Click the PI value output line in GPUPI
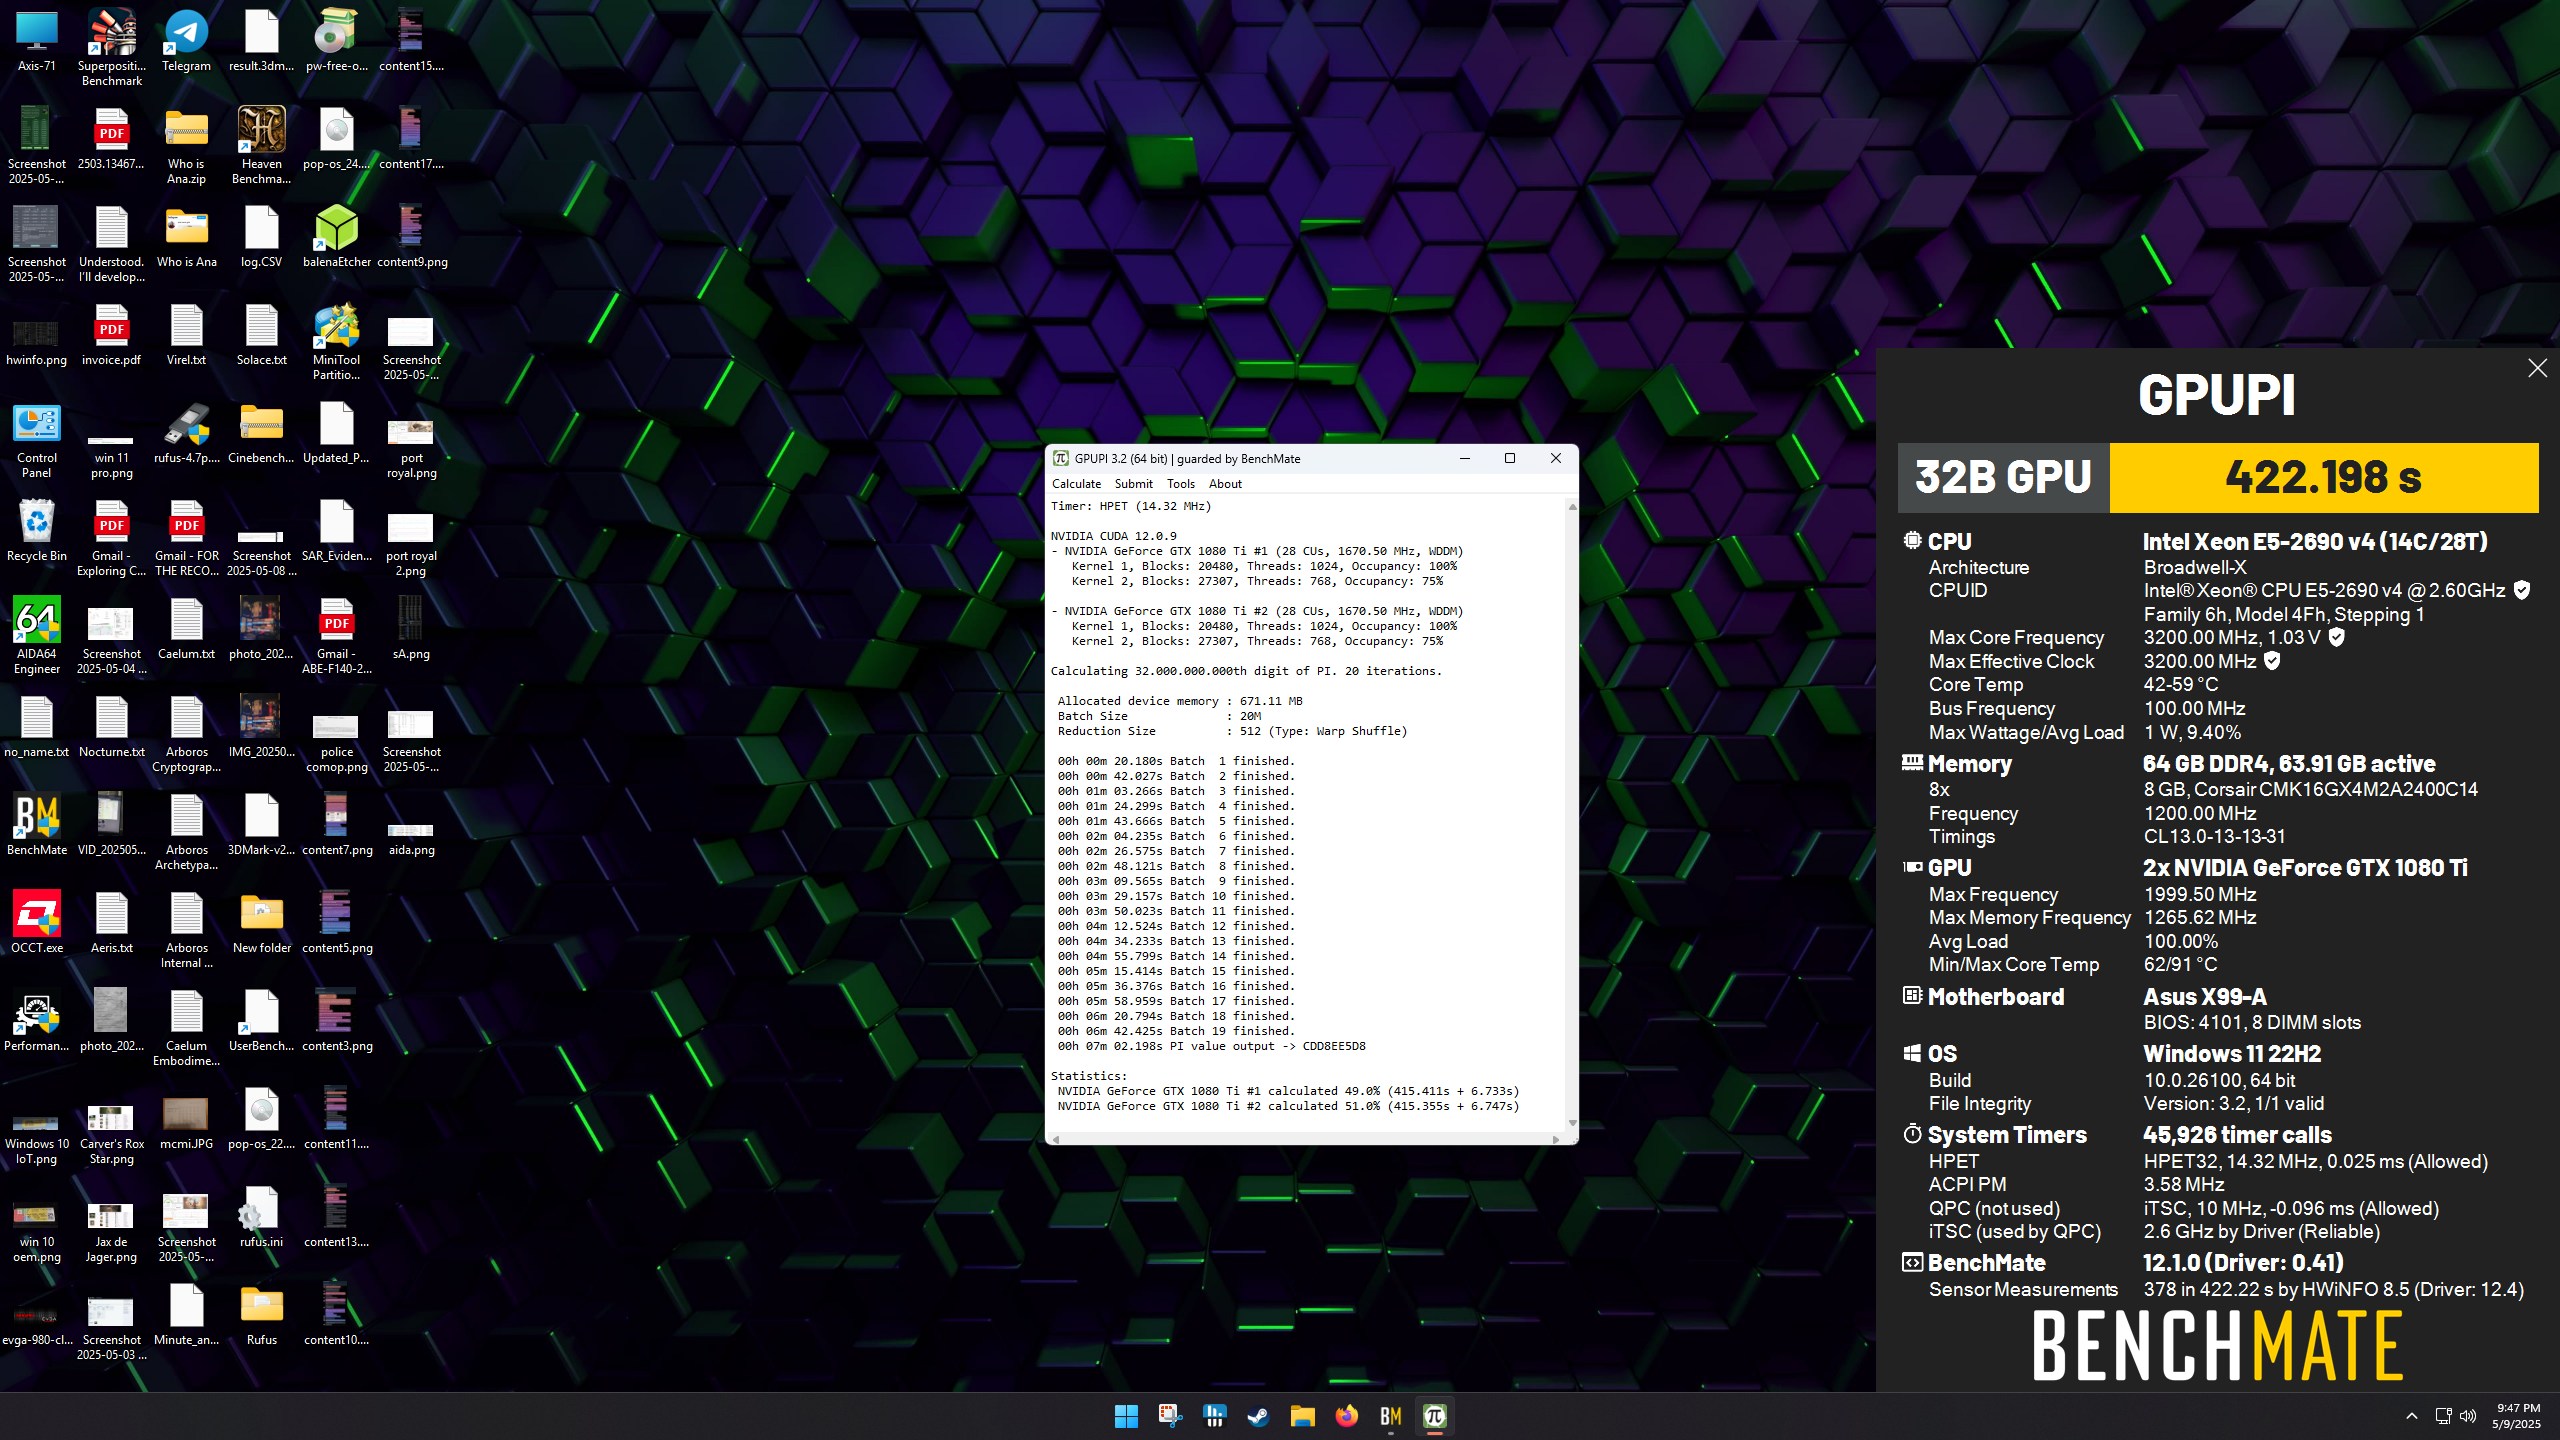Screen dimensions: 2560x1440 coord(1211,1047)
